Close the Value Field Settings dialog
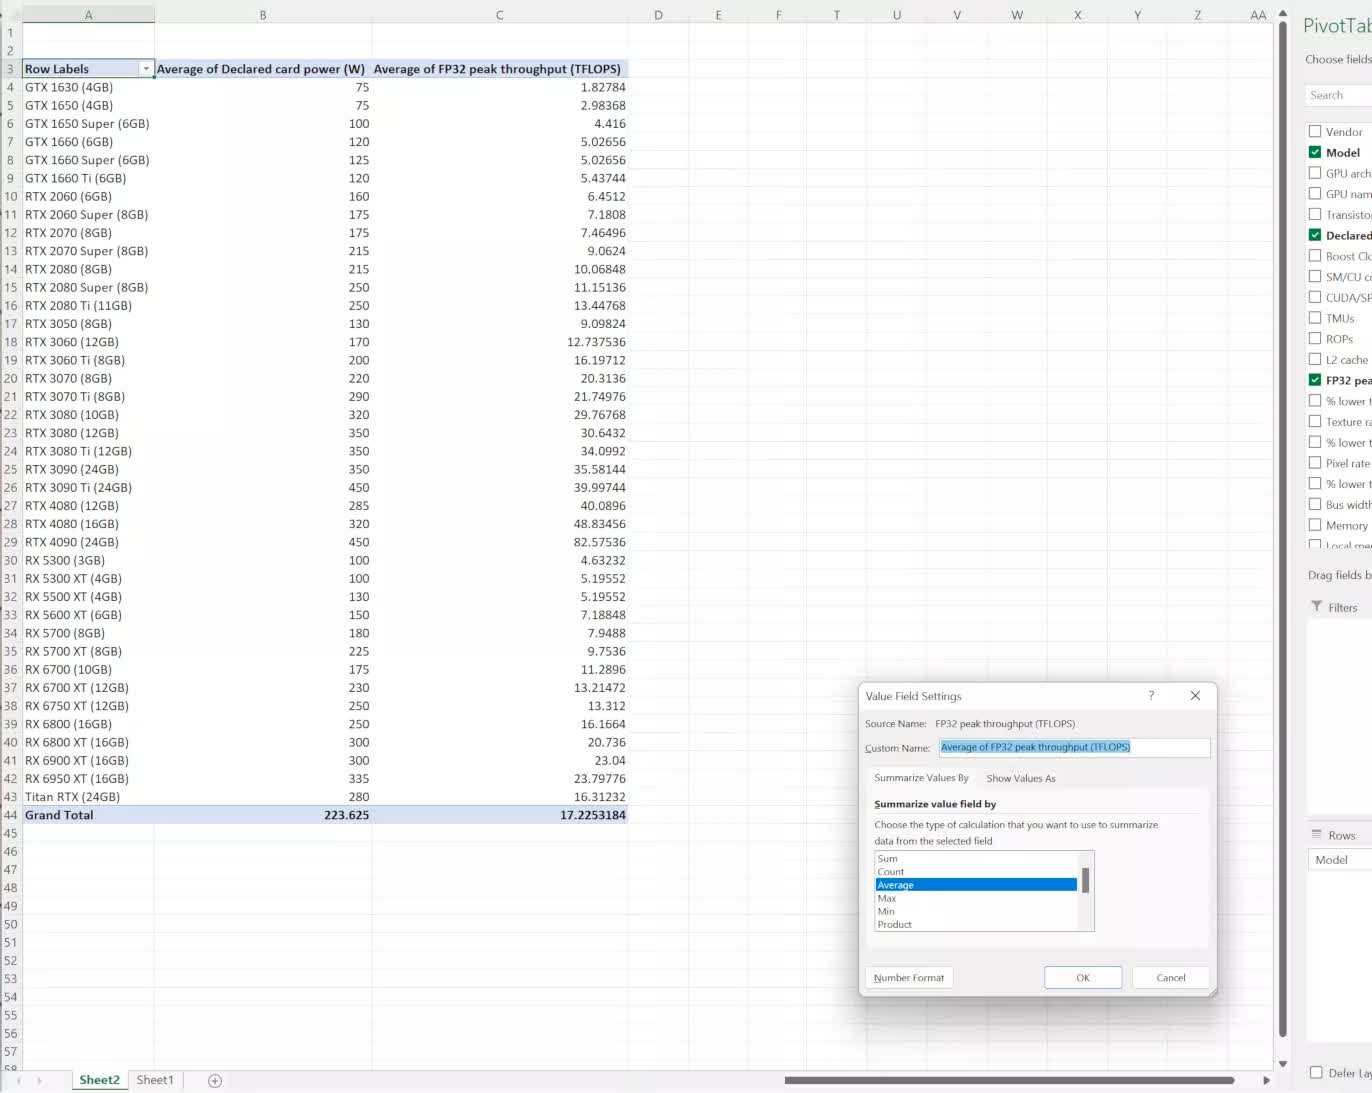Viewport: 1372px width, 1093px height. pyautogui.click(x=1195, y=695)
